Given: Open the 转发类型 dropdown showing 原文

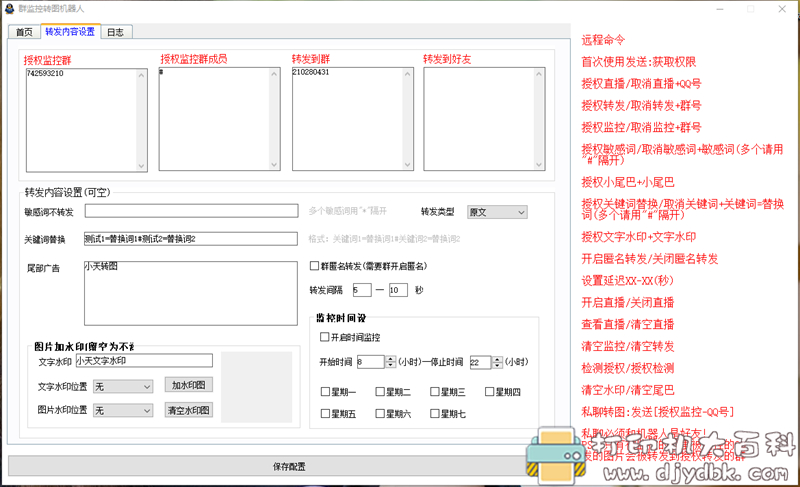Looking at the screenshot, I should click(x=497, y=212).
